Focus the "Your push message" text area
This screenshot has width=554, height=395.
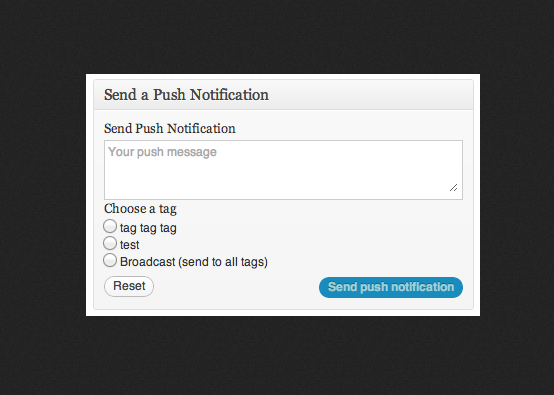tap(283, 170)
